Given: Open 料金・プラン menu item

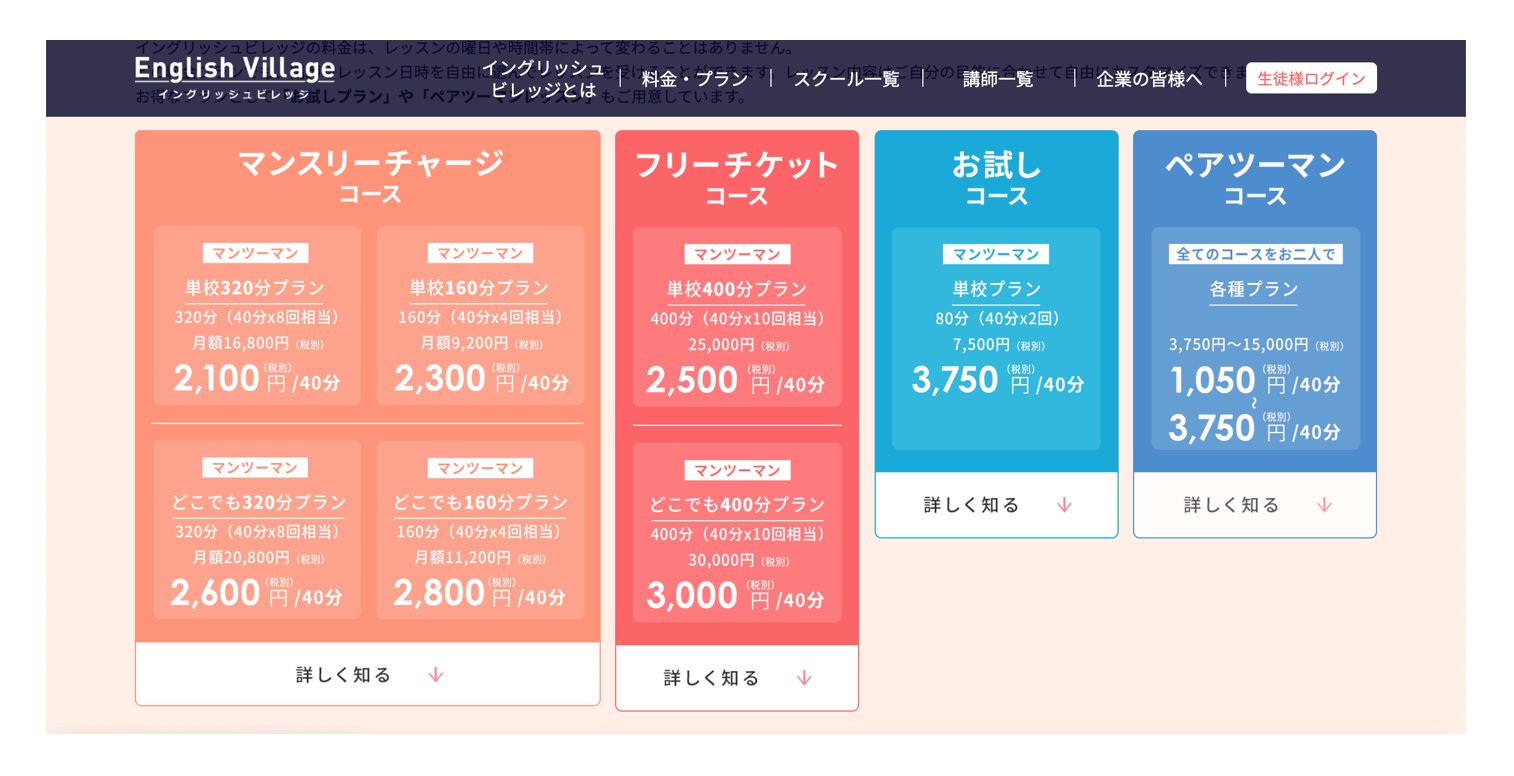Looking at the screenshot, I should (695, 79).
